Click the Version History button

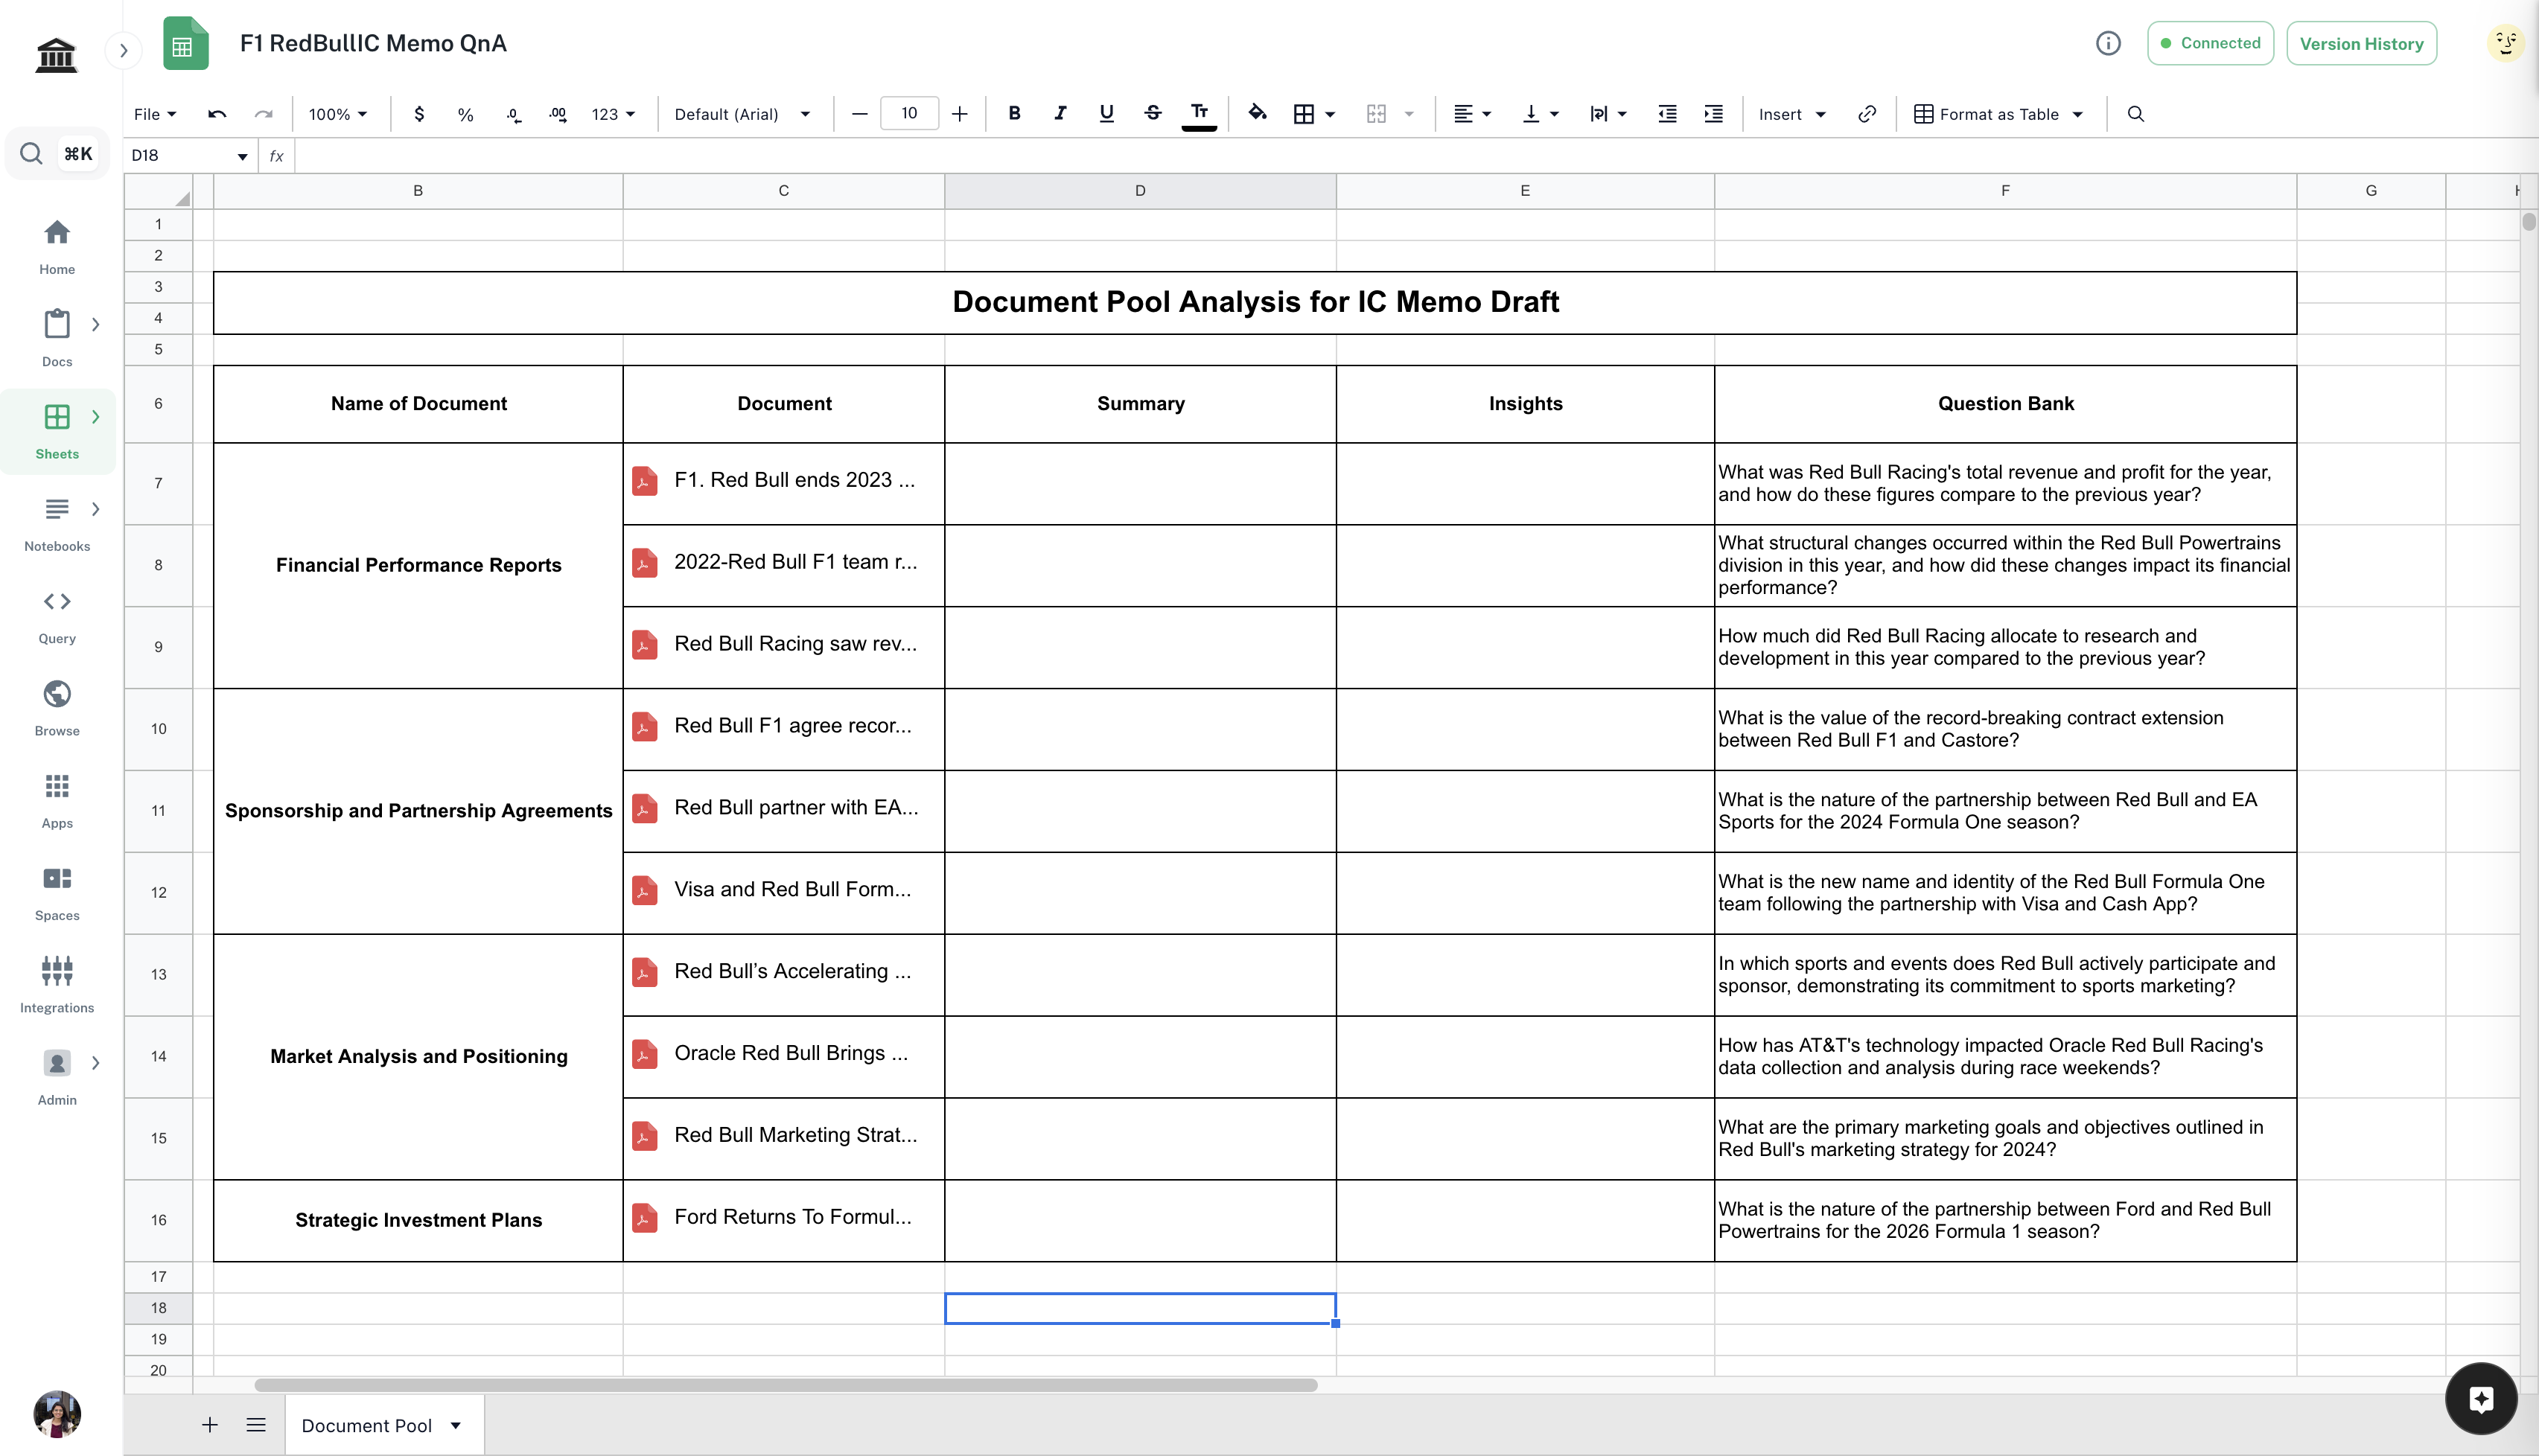[x=2360, y=43]
